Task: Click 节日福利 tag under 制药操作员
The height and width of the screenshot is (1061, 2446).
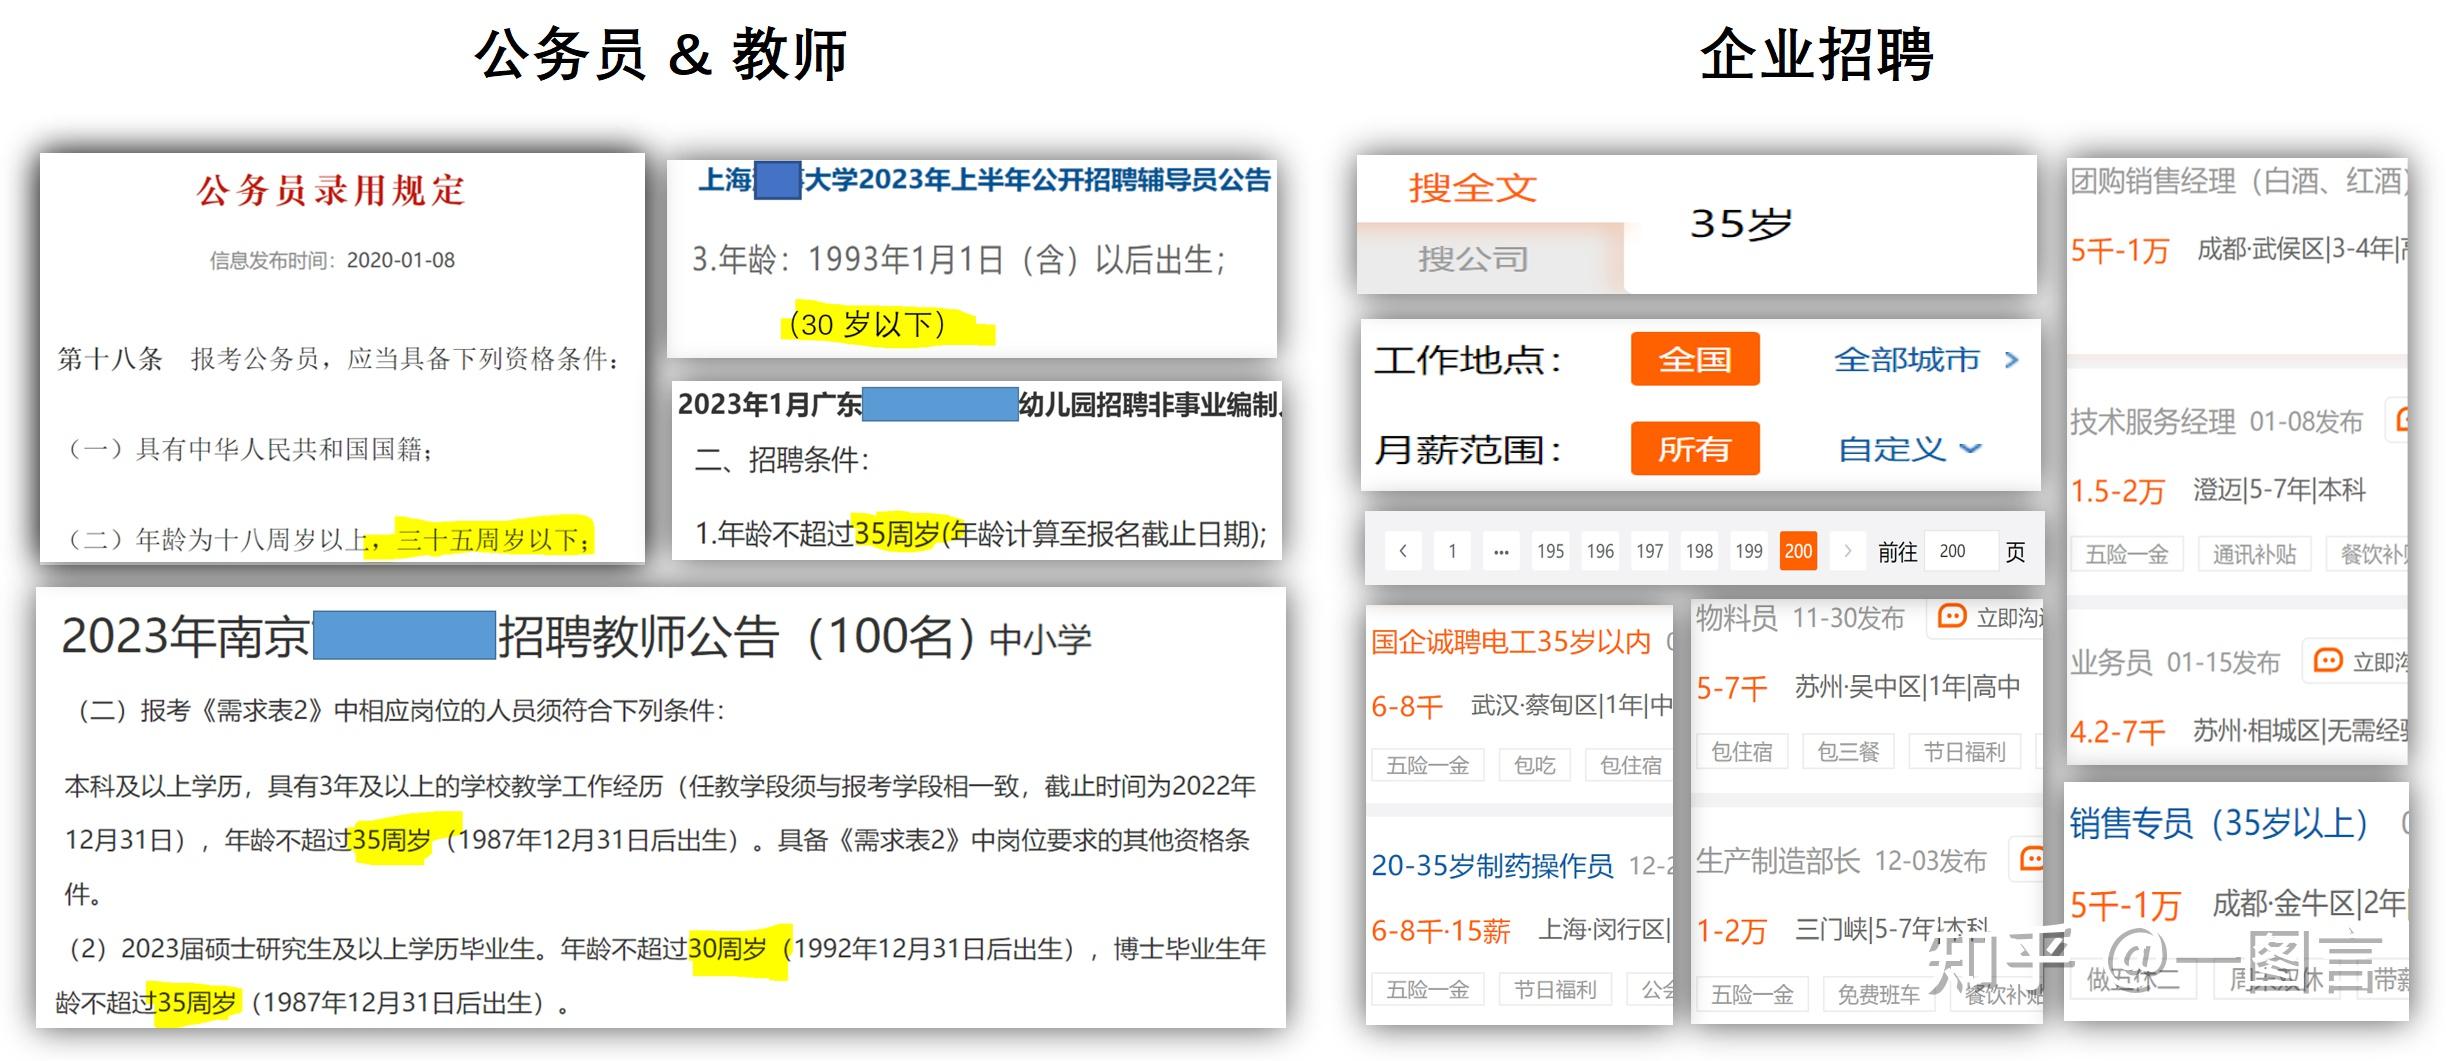Action: [x=1555, y=990]
